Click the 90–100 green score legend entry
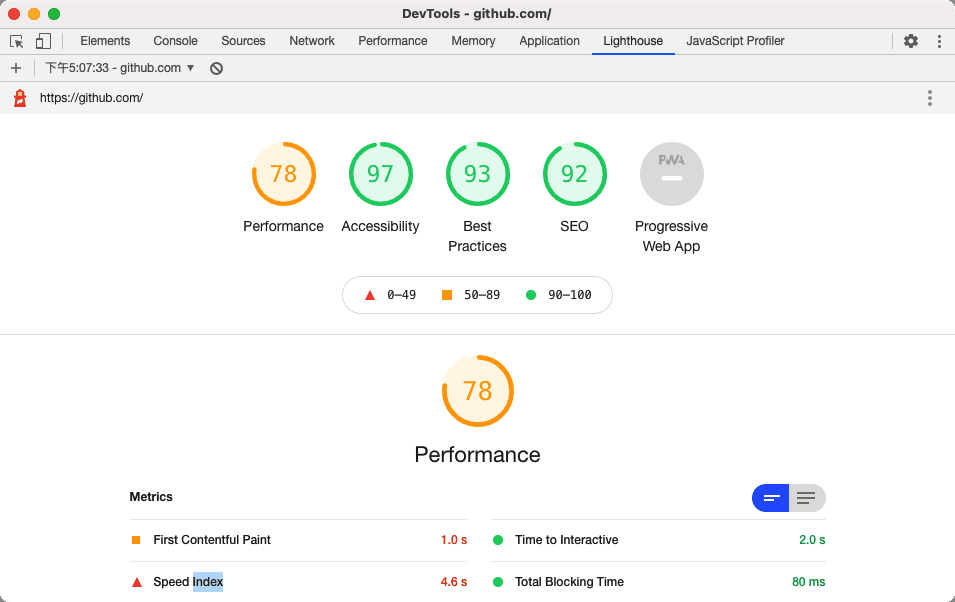The image size is (955, 602). pyautogui.click(x=559, y=295)
